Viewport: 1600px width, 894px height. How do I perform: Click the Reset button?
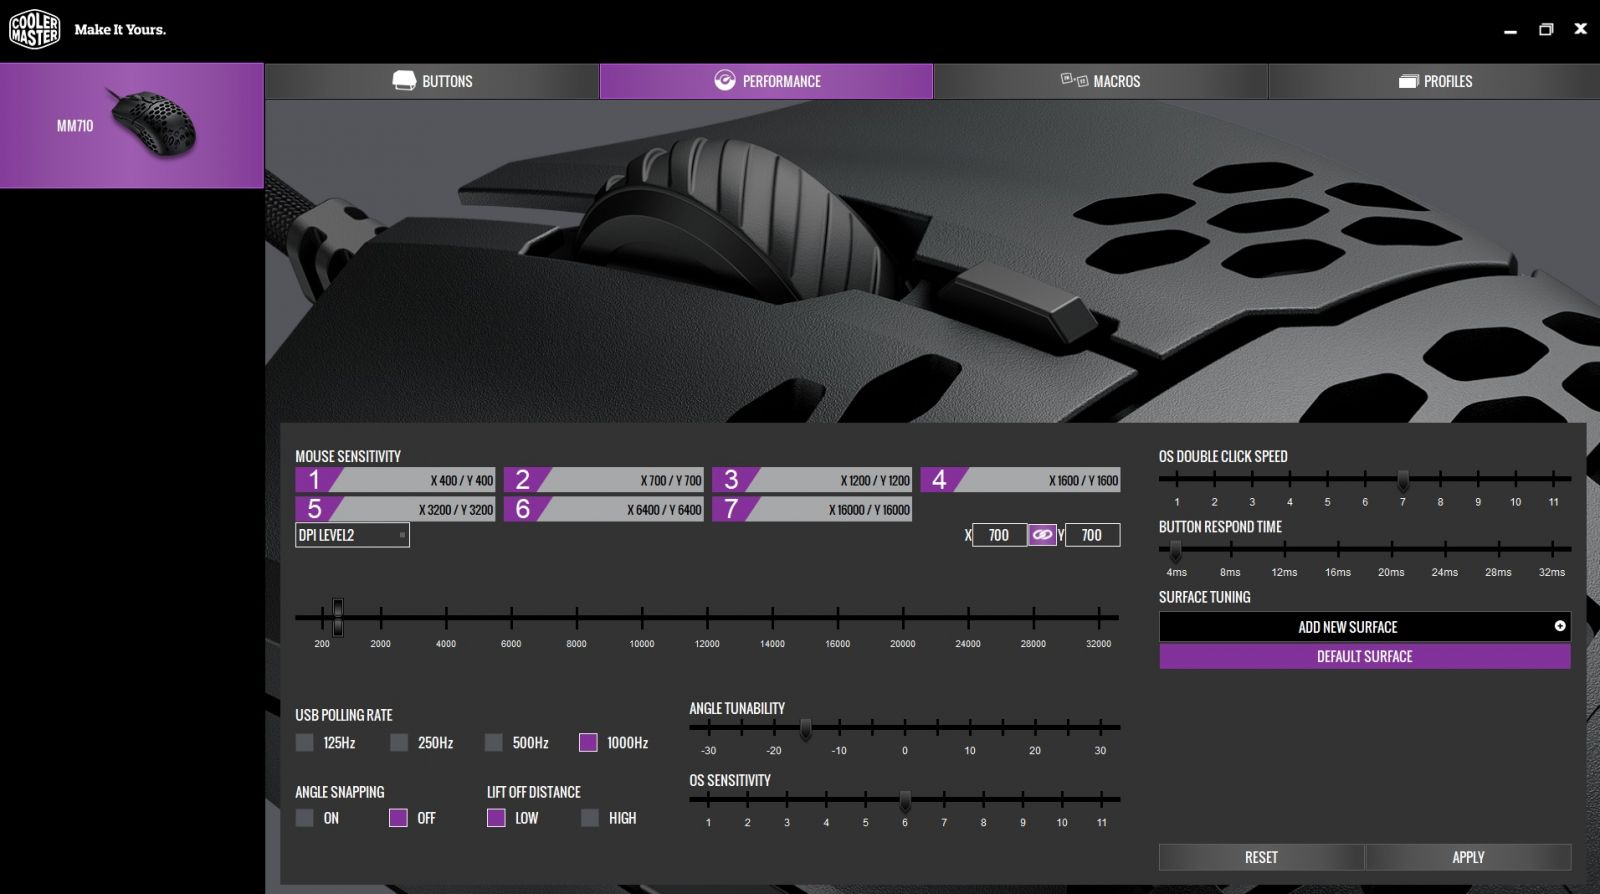click(1261, 857)
